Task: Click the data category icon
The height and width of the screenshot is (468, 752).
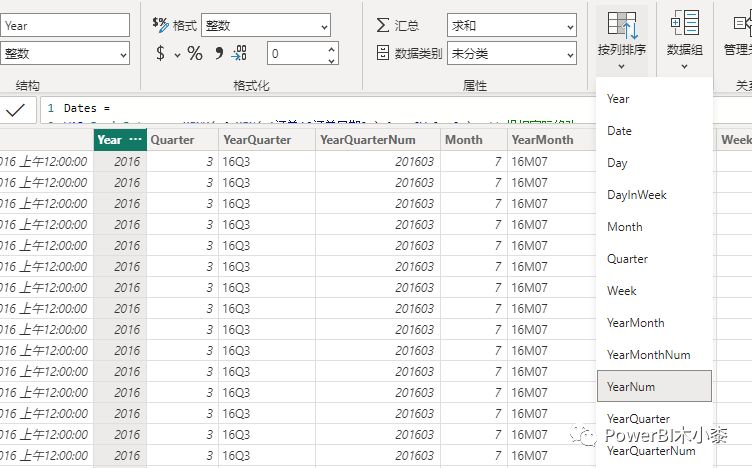Action: click(x=383, y=53)
